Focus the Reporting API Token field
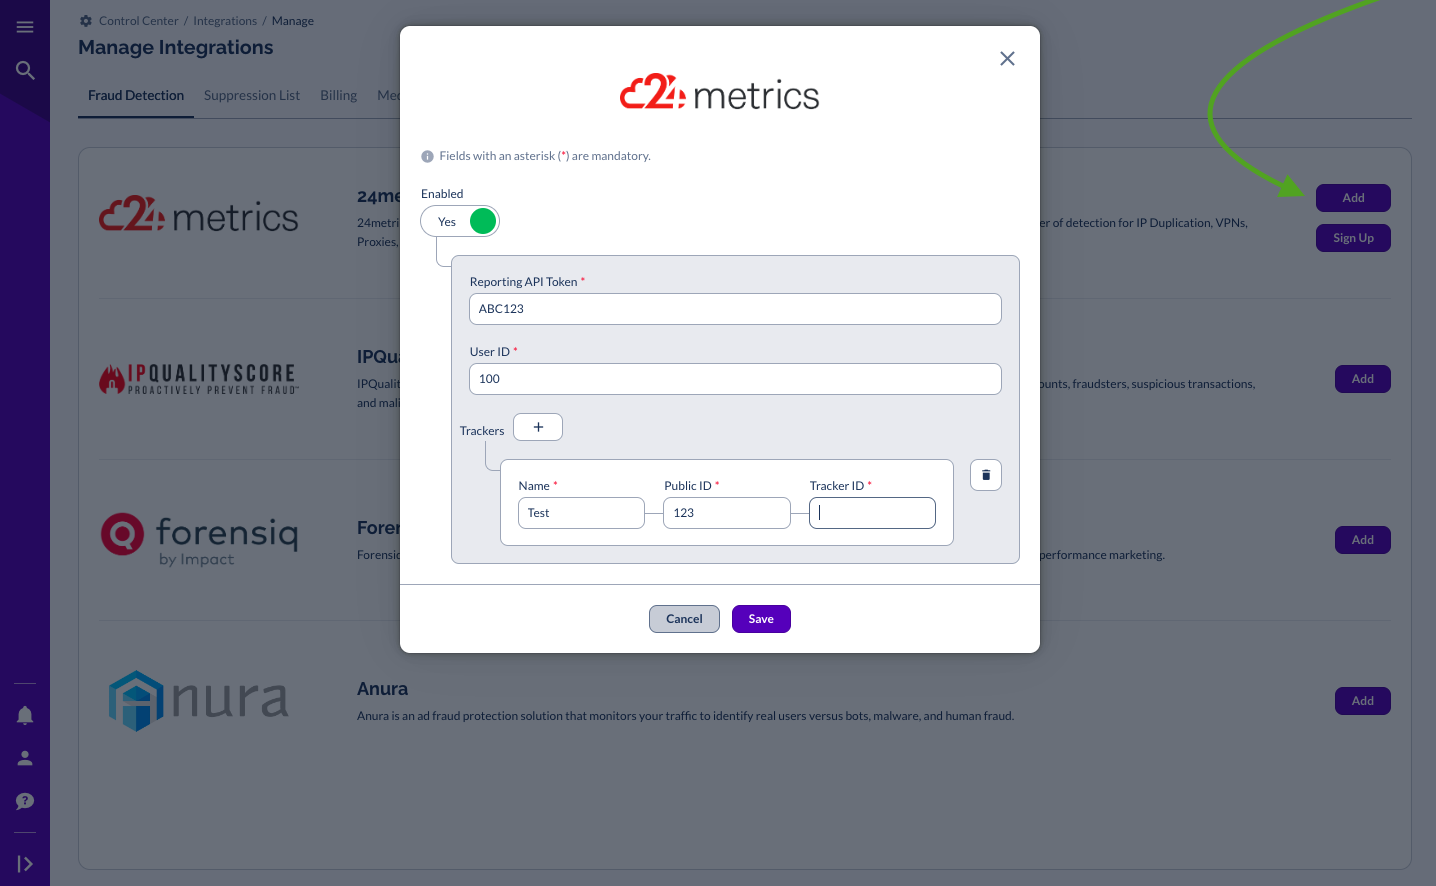The height and width of the screenshot is (886, 1436). 735,309
